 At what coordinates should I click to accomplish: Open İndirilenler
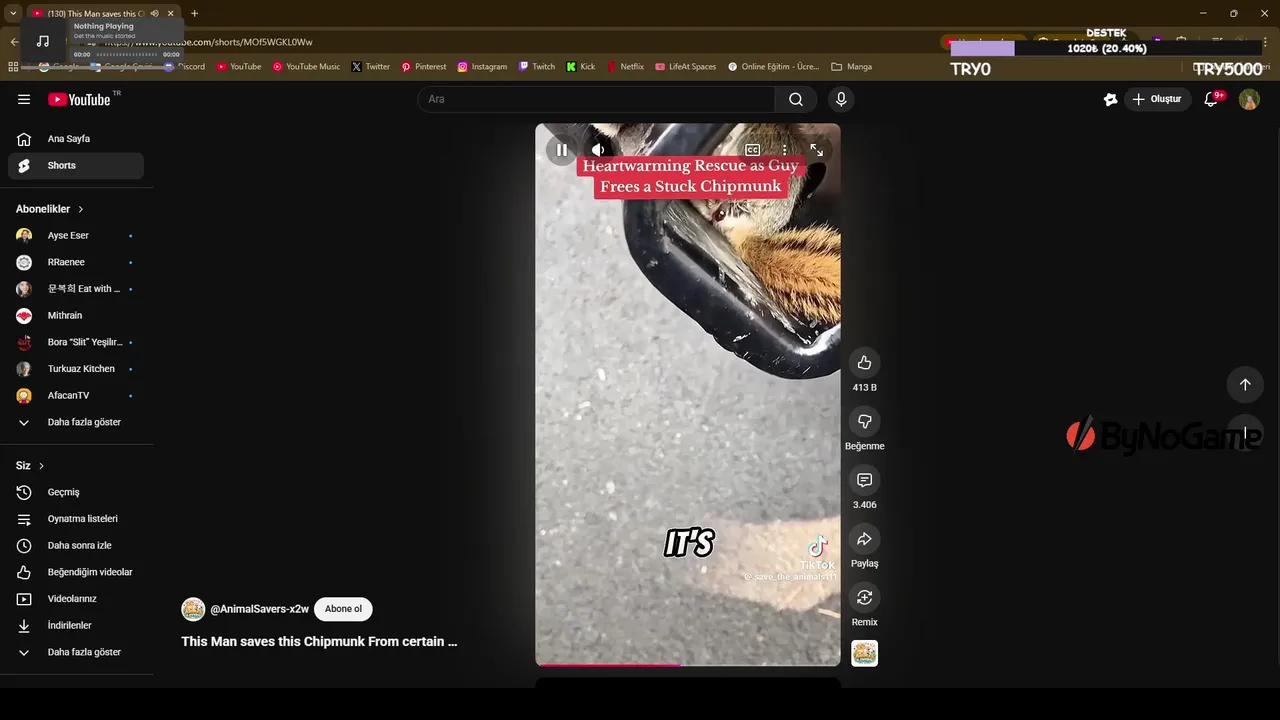click(x=76, y=626)
